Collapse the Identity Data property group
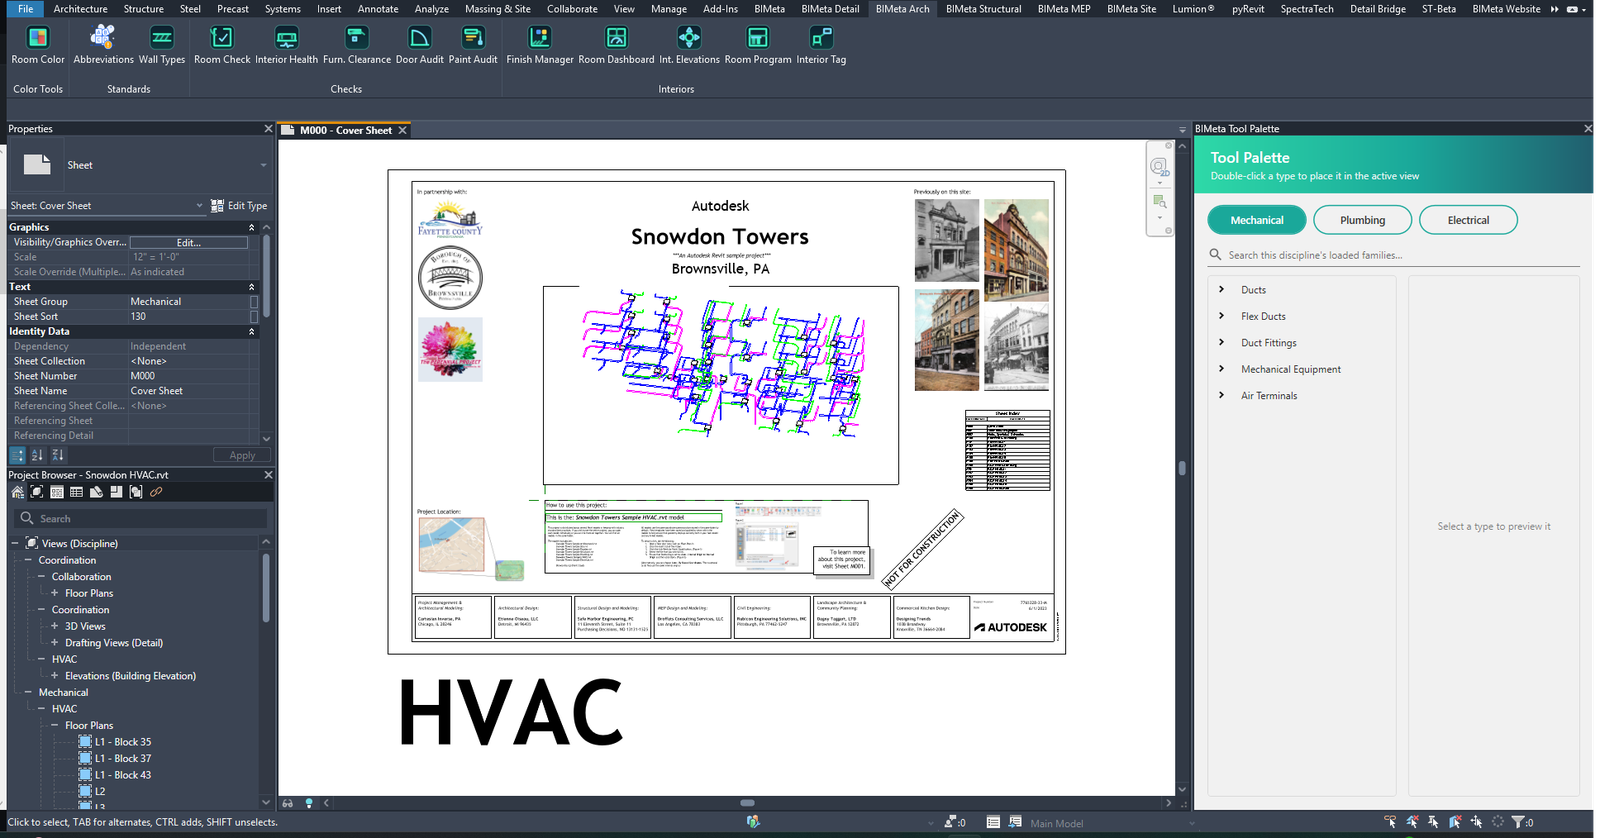Screen dimensions: 1600x838 click(251, 332)
